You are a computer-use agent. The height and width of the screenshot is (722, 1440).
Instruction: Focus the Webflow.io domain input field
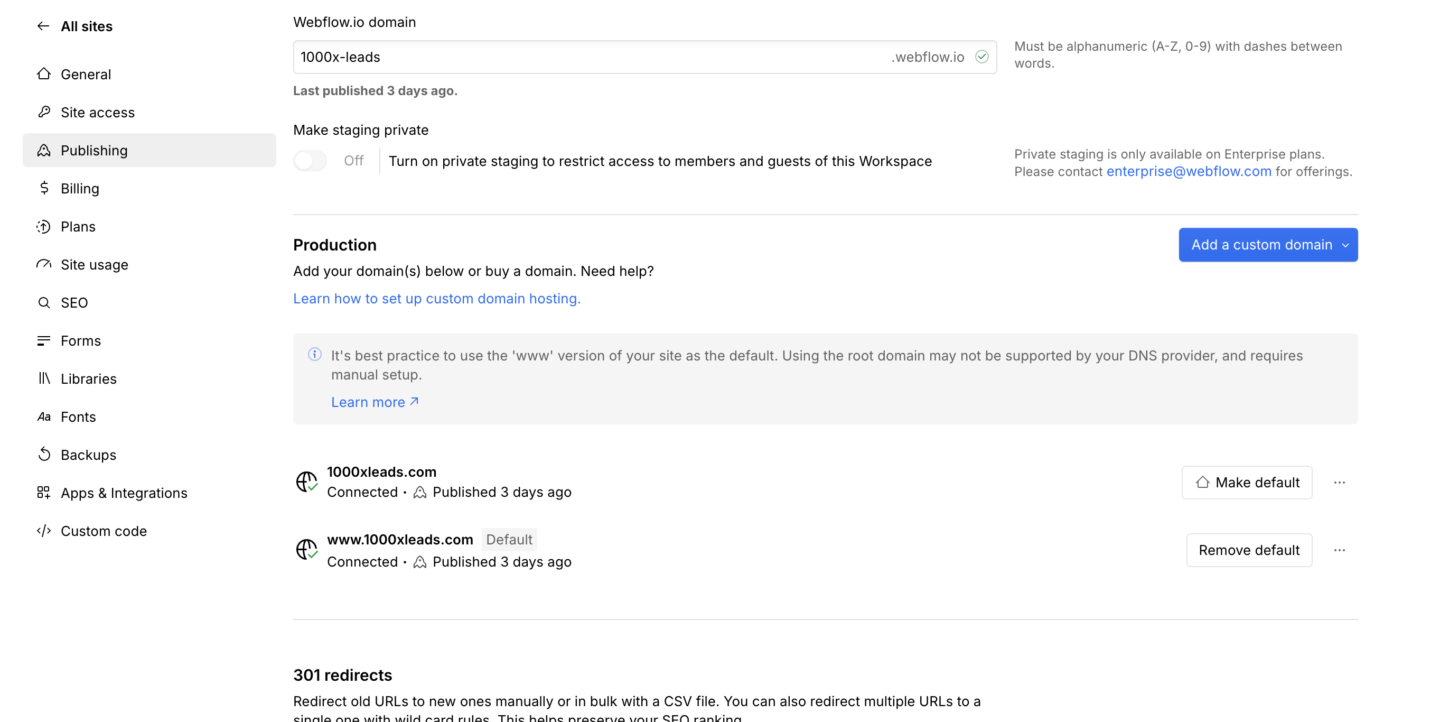645,57
